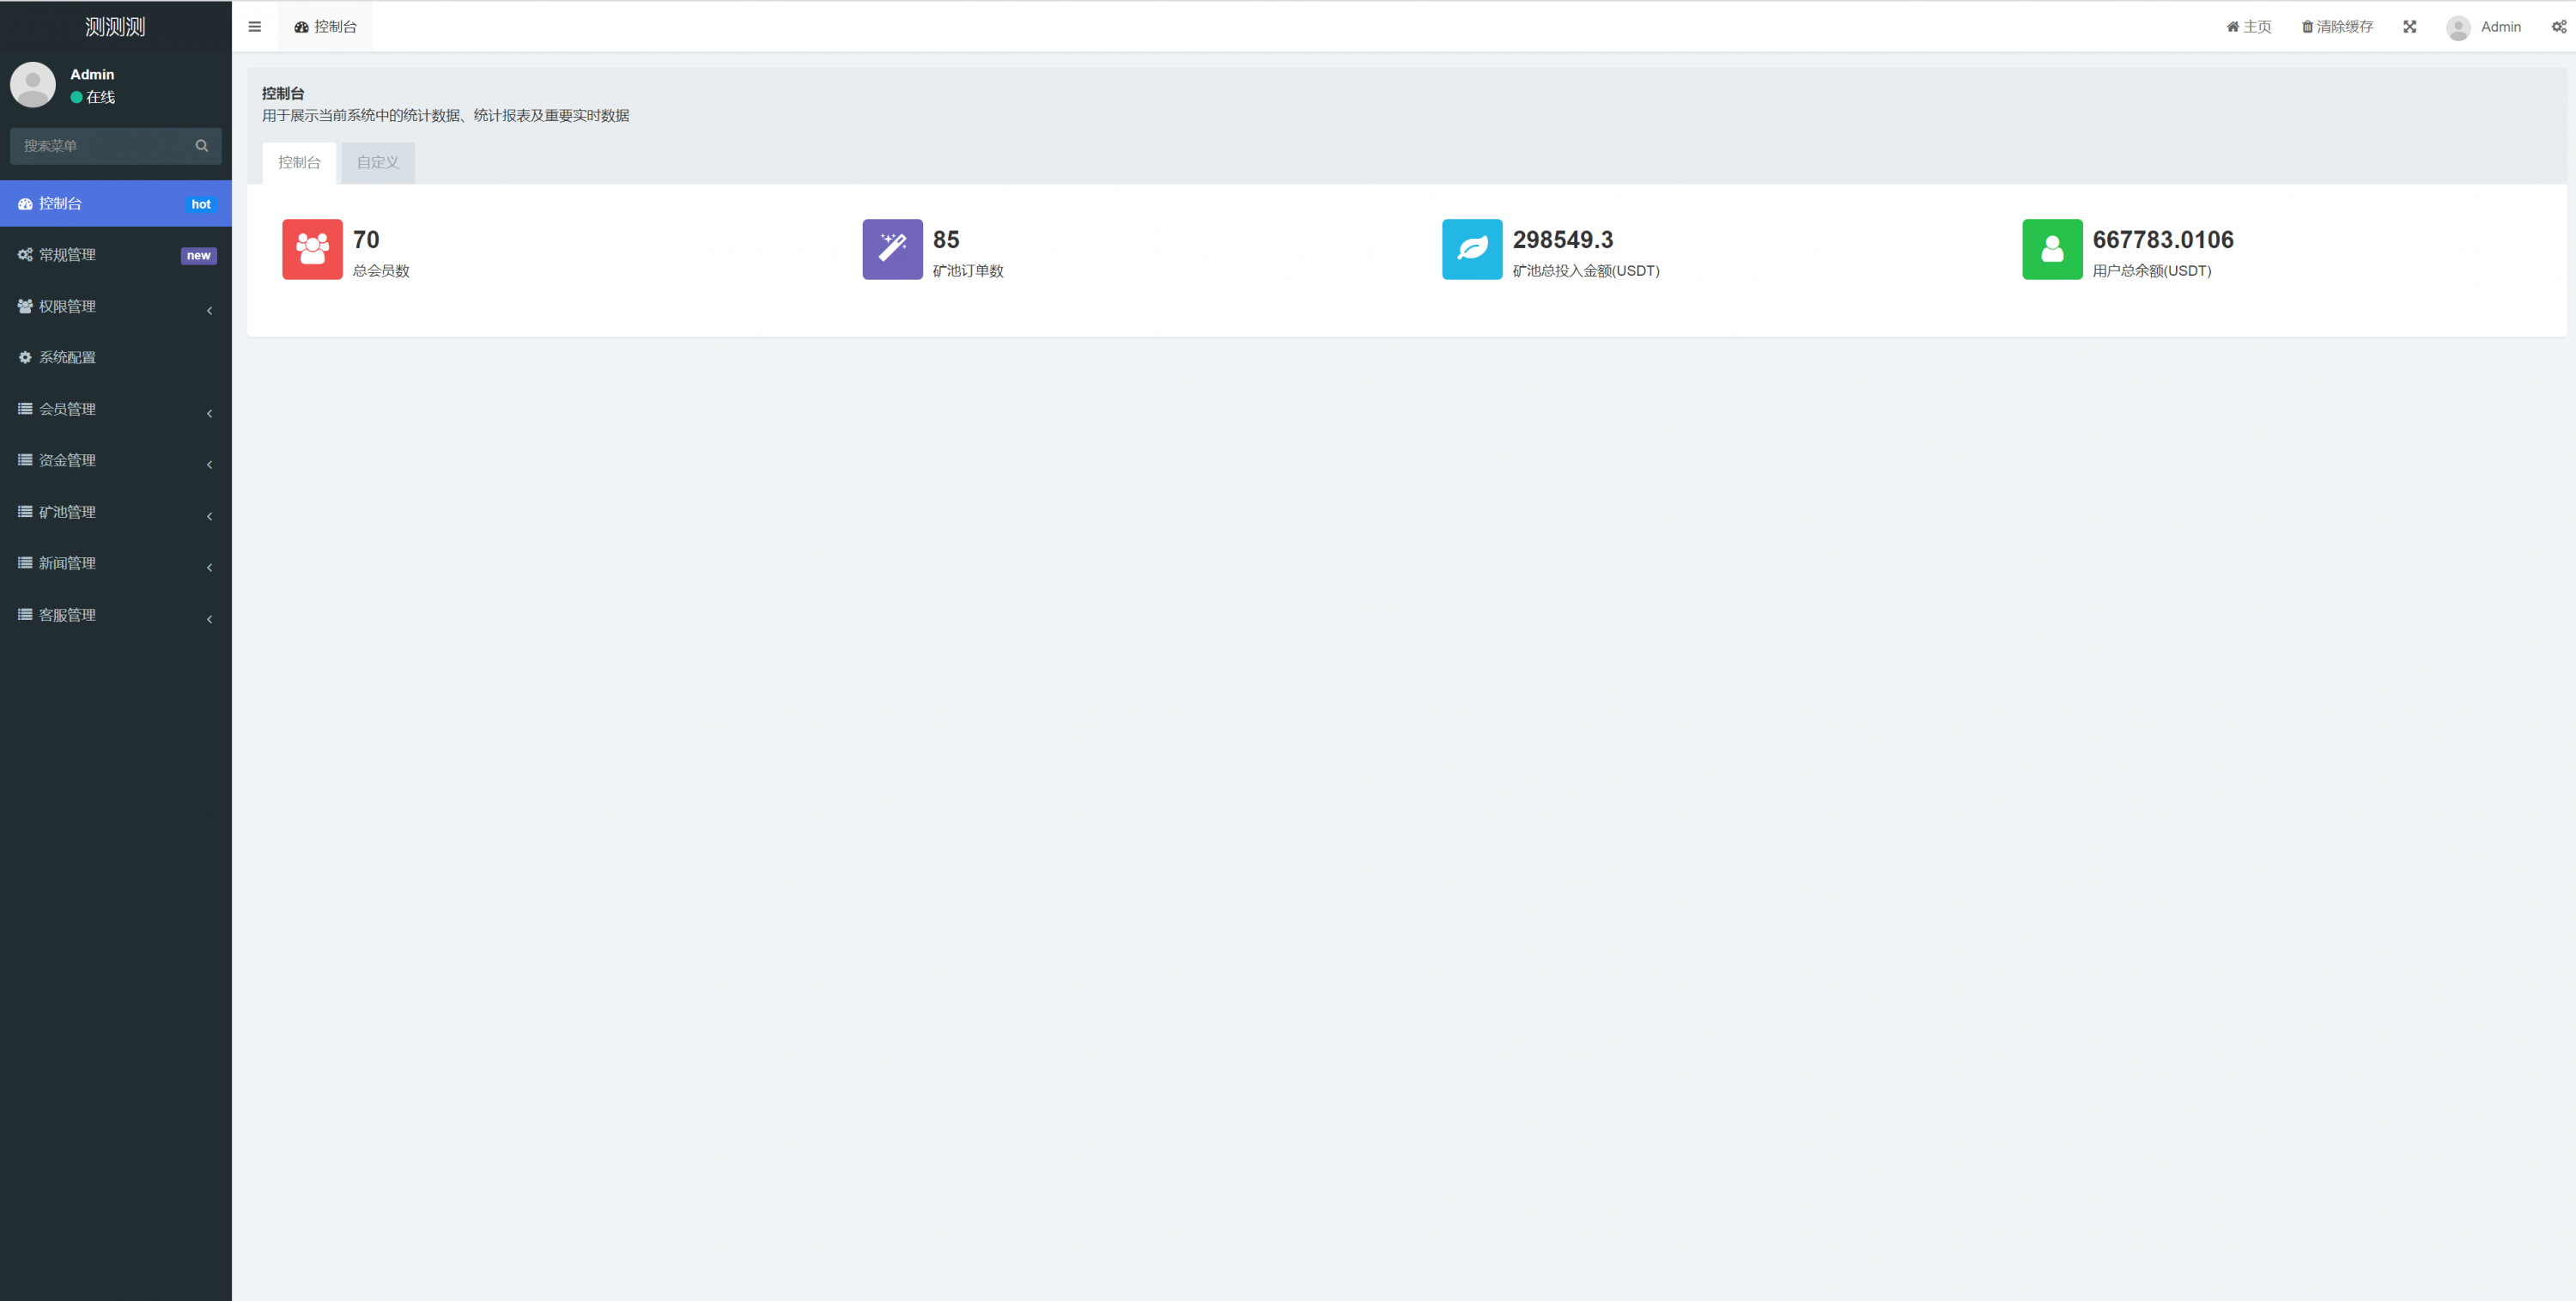Open the settings gears icon in the top right
2576x1301 pixels.
pyautogui.click(x=2558, y=27)
